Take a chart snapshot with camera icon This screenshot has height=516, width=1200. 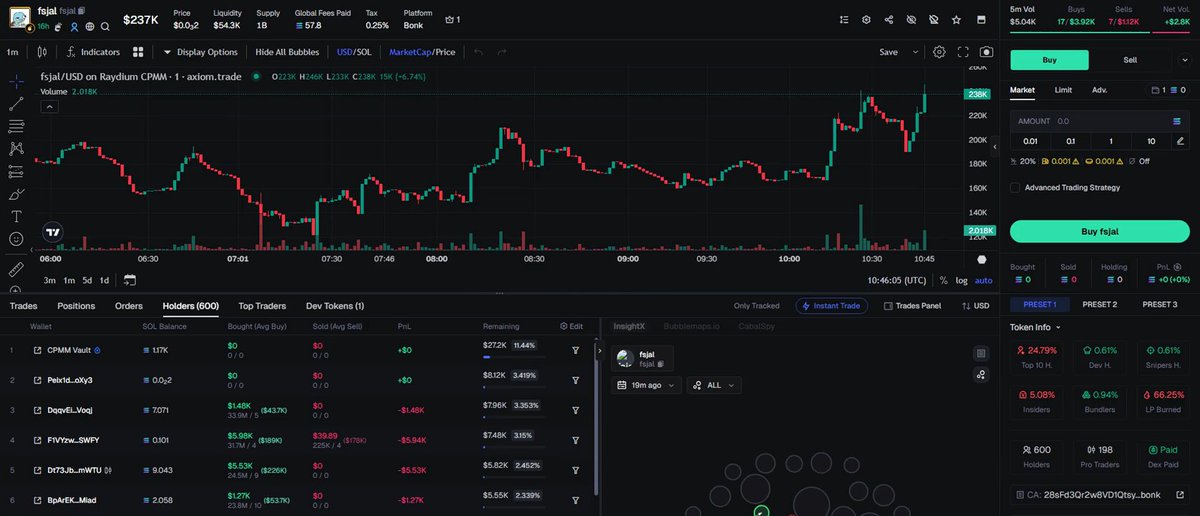pos(987,52)
